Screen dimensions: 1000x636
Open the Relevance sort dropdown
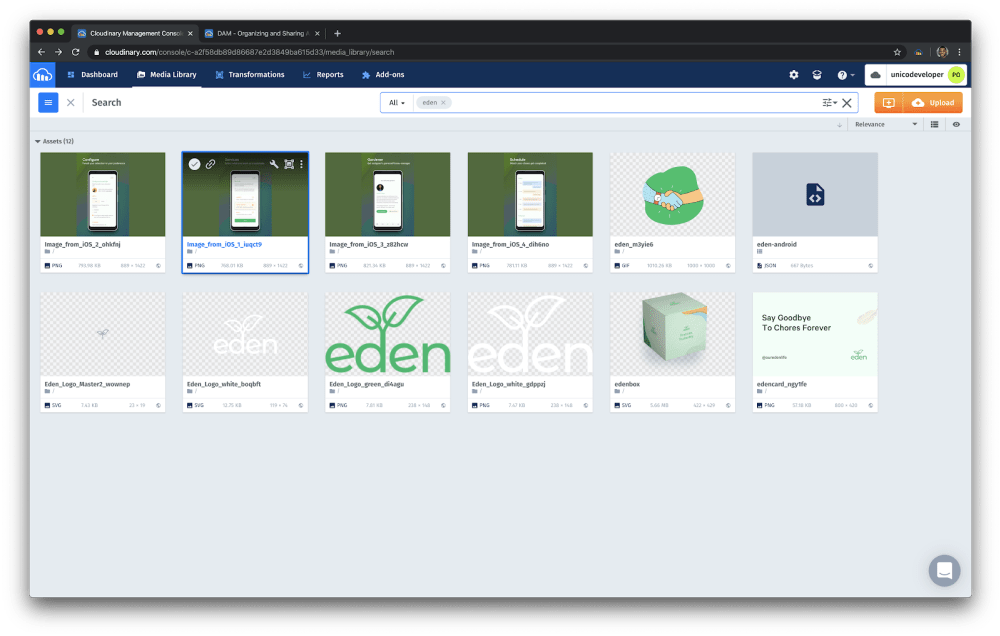coord(886,124)
